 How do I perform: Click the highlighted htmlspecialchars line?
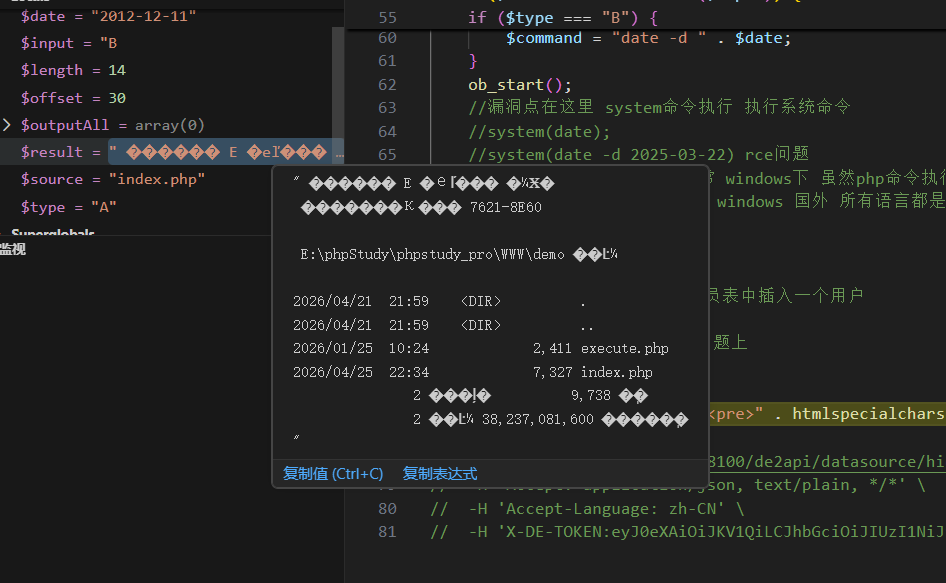(827, 413)
